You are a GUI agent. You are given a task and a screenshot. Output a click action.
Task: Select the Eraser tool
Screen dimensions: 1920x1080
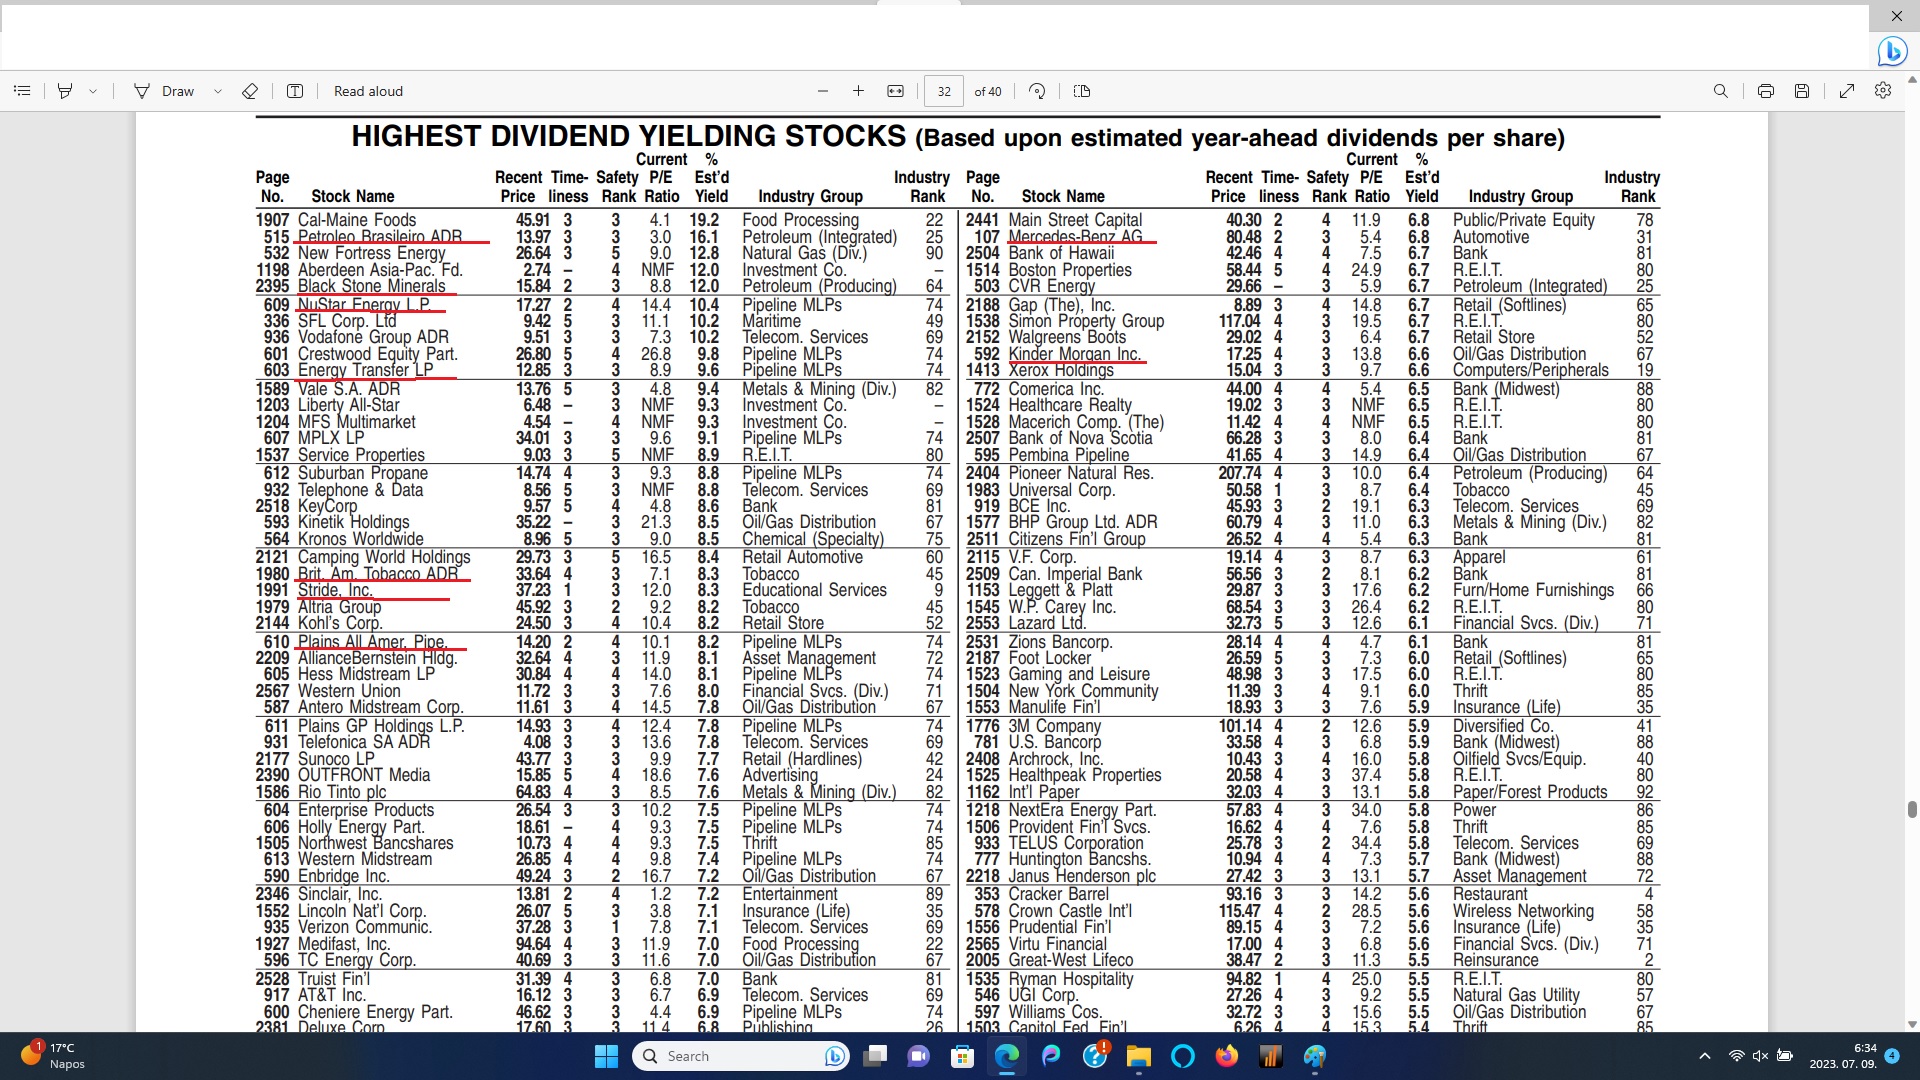pyautogui.click(x=250, y=91)
